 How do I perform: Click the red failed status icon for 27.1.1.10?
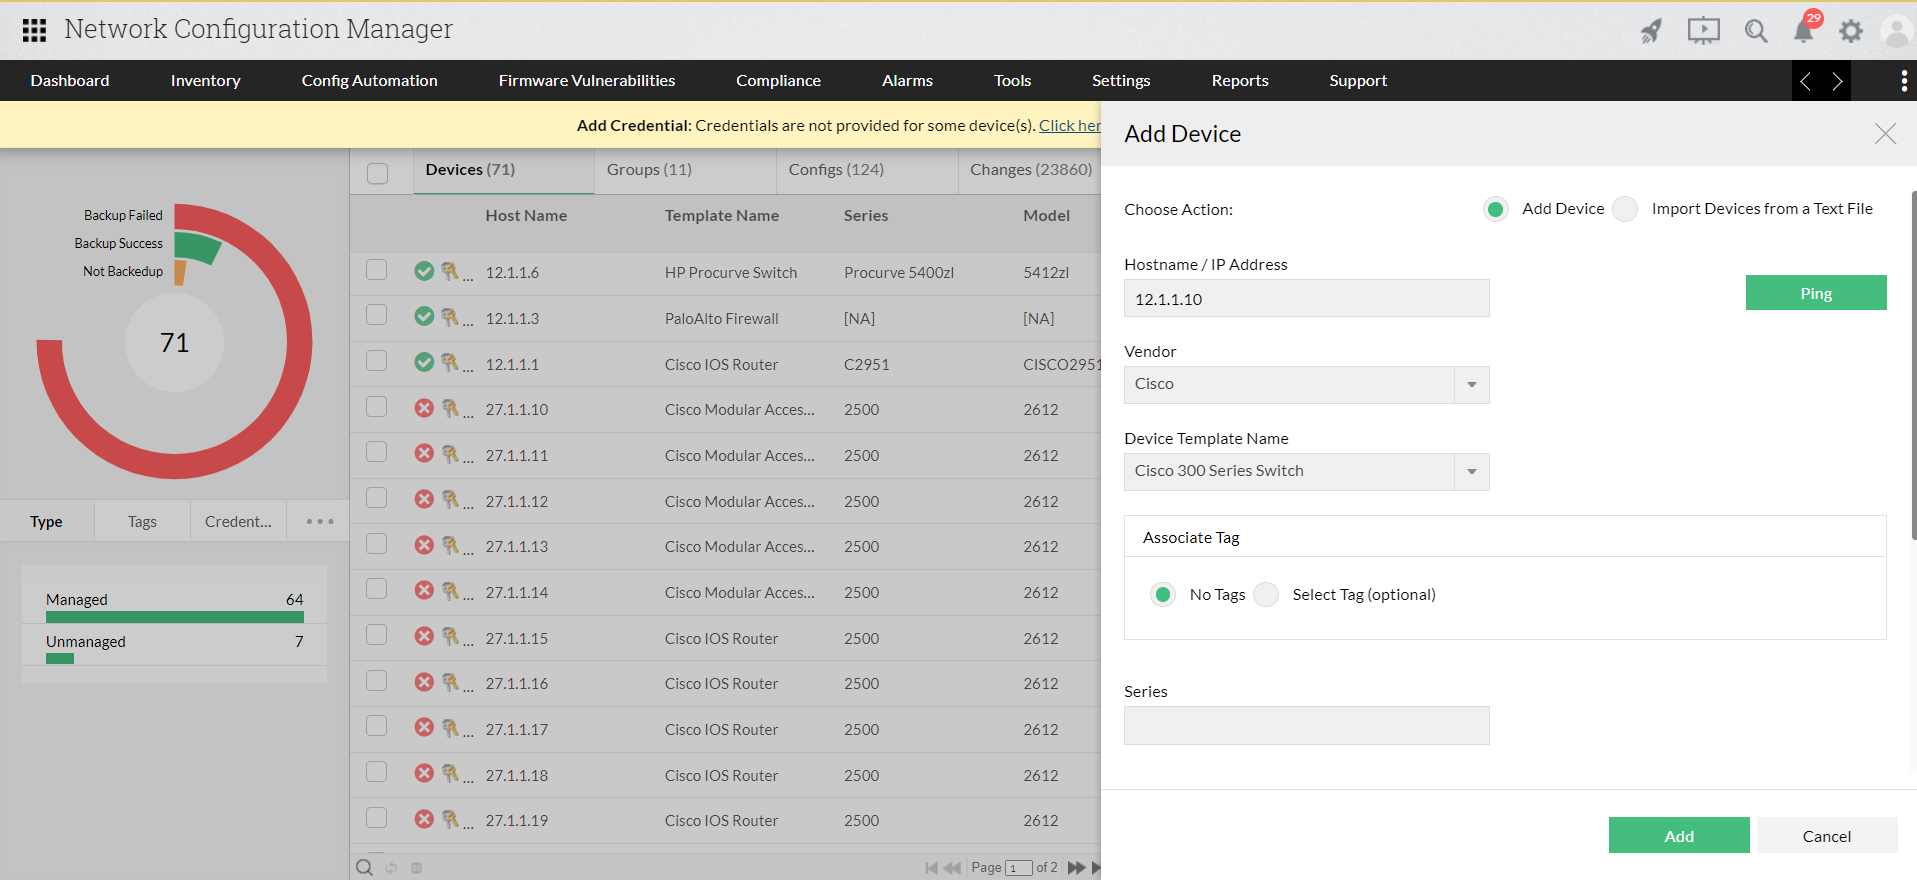point(424,408)
